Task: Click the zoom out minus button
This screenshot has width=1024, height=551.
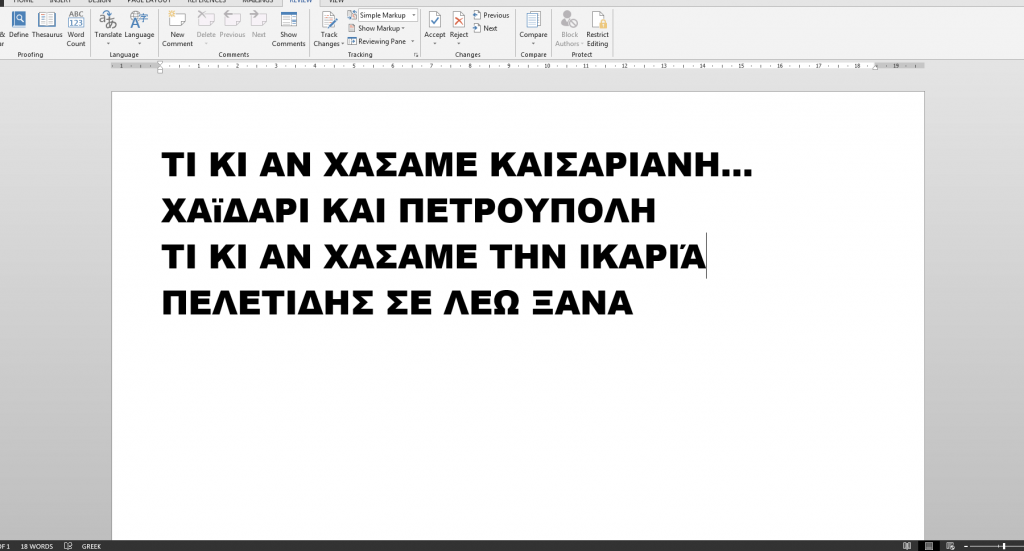Action: click(x=966, y=546)
